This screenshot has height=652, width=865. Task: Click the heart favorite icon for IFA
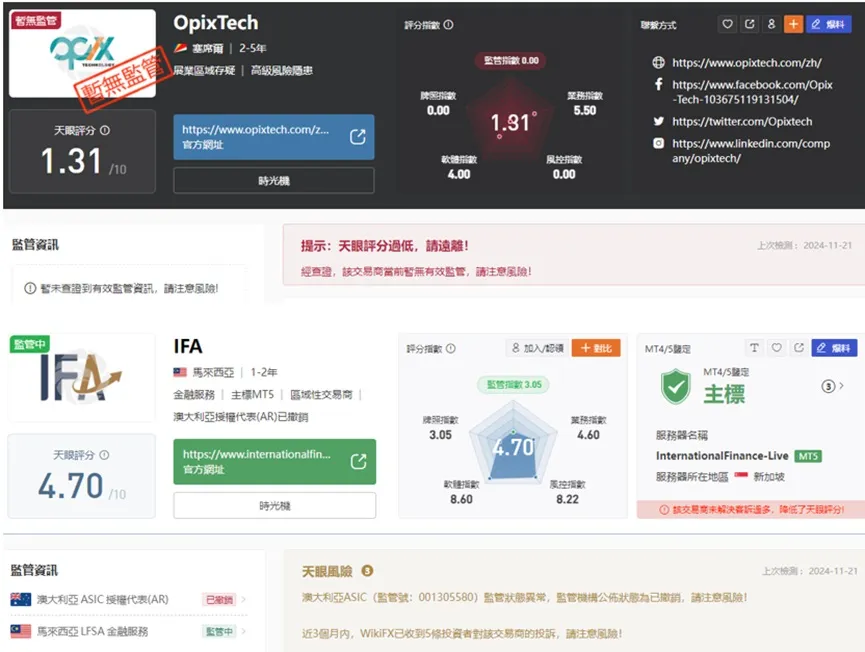pos(777,348)
